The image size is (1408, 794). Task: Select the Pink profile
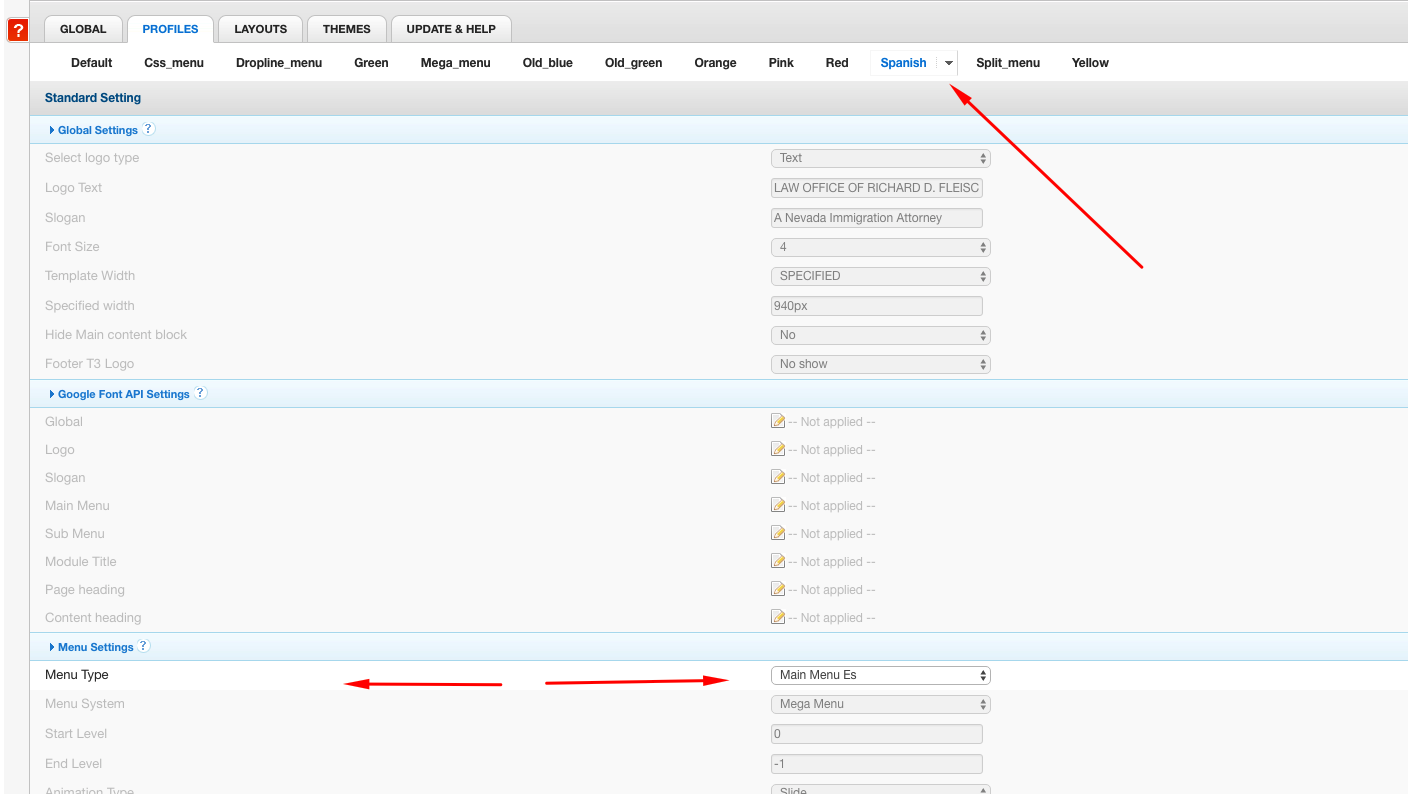pyautogui.click(x=781, y=63)
